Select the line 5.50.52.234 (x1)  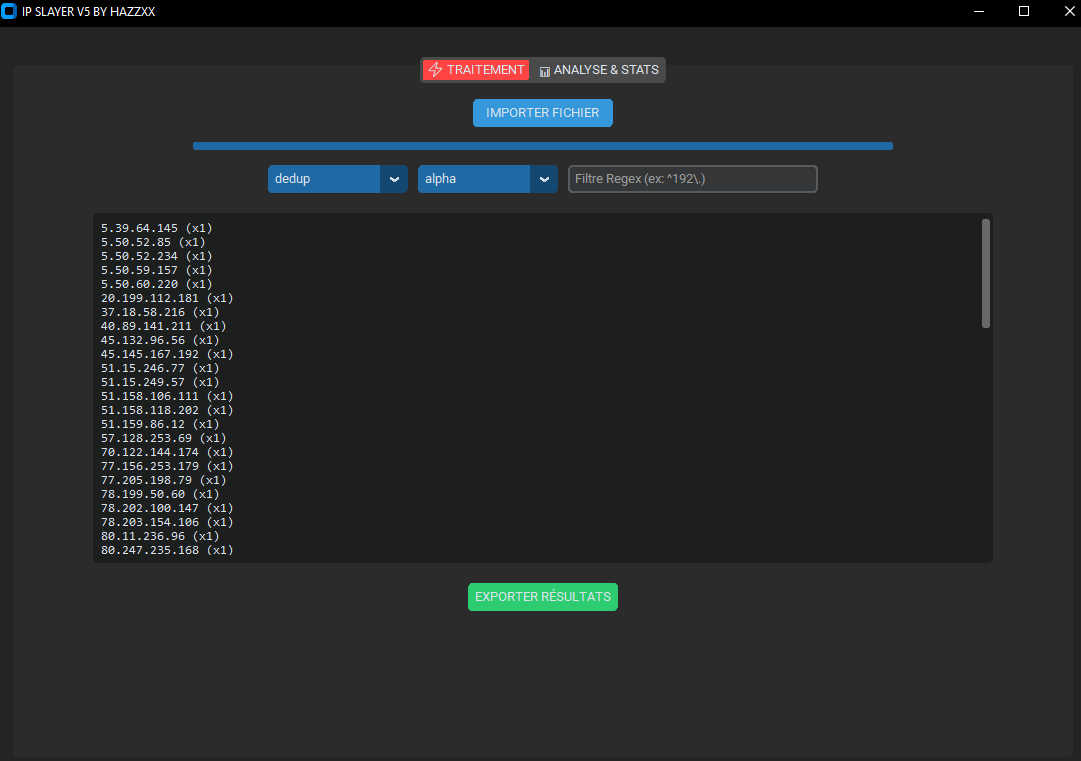pos(156,256)
